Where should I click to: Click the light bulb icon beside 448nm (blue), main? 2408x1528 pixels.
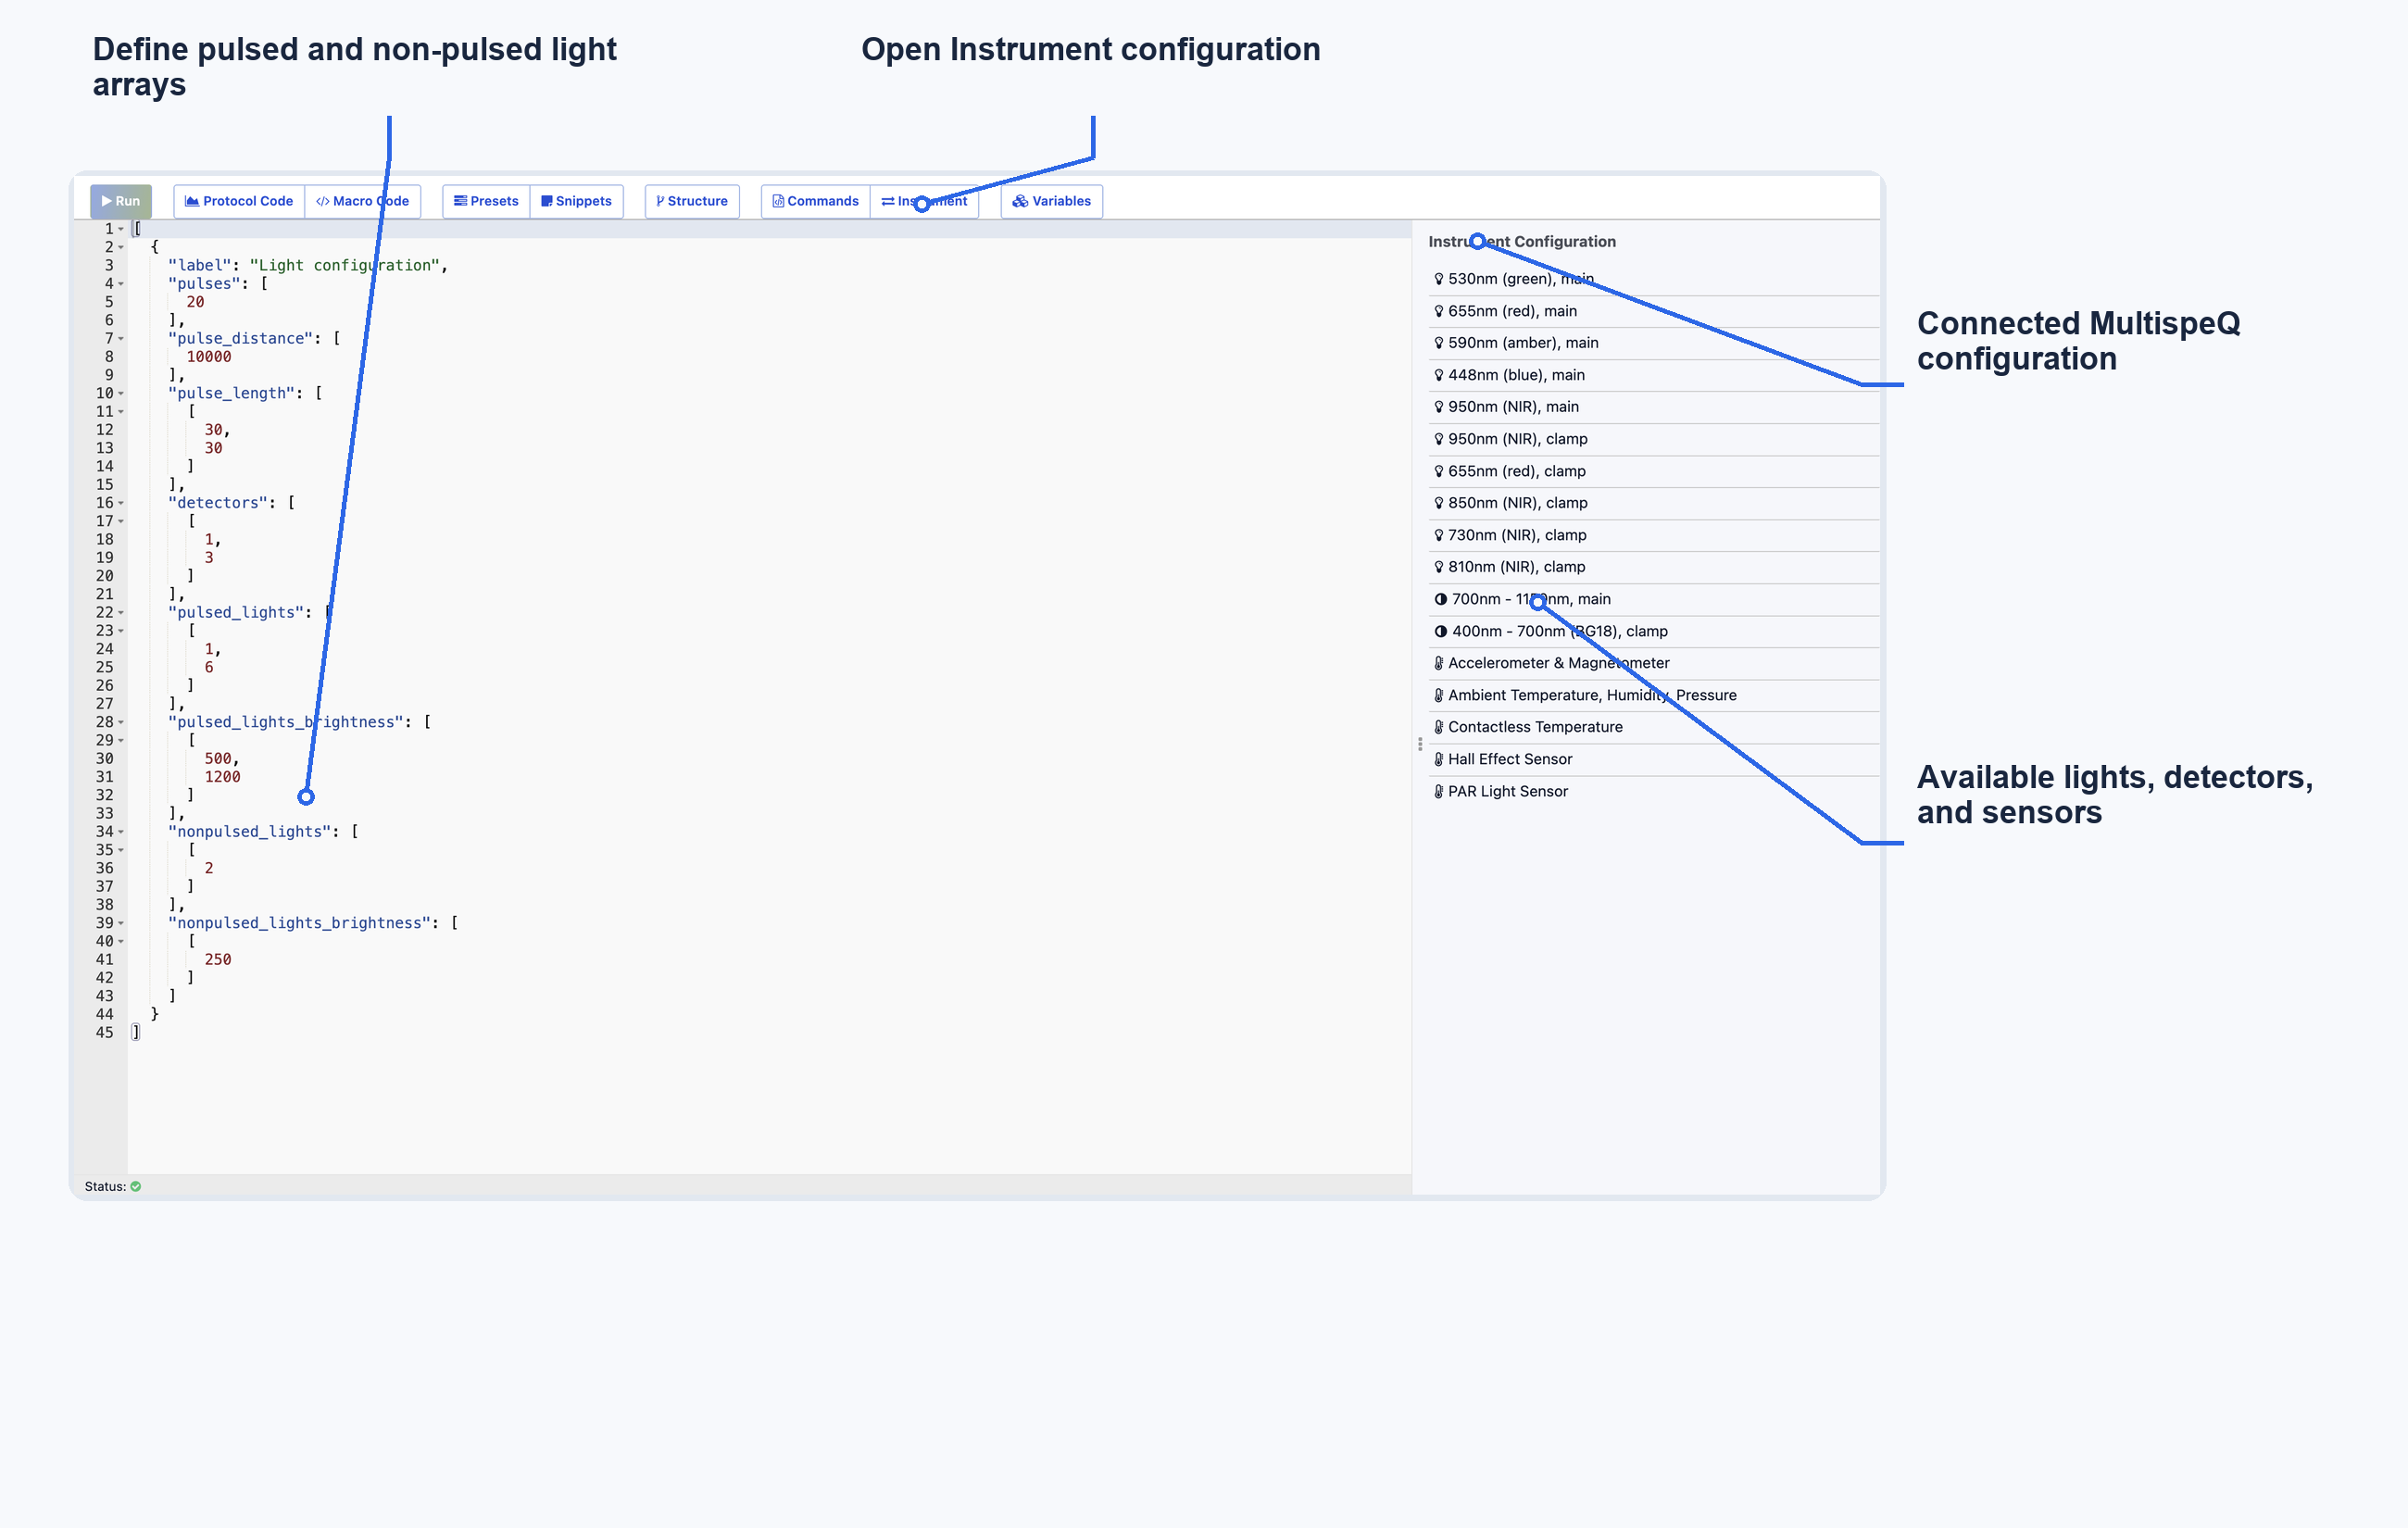pos(1438,375)
